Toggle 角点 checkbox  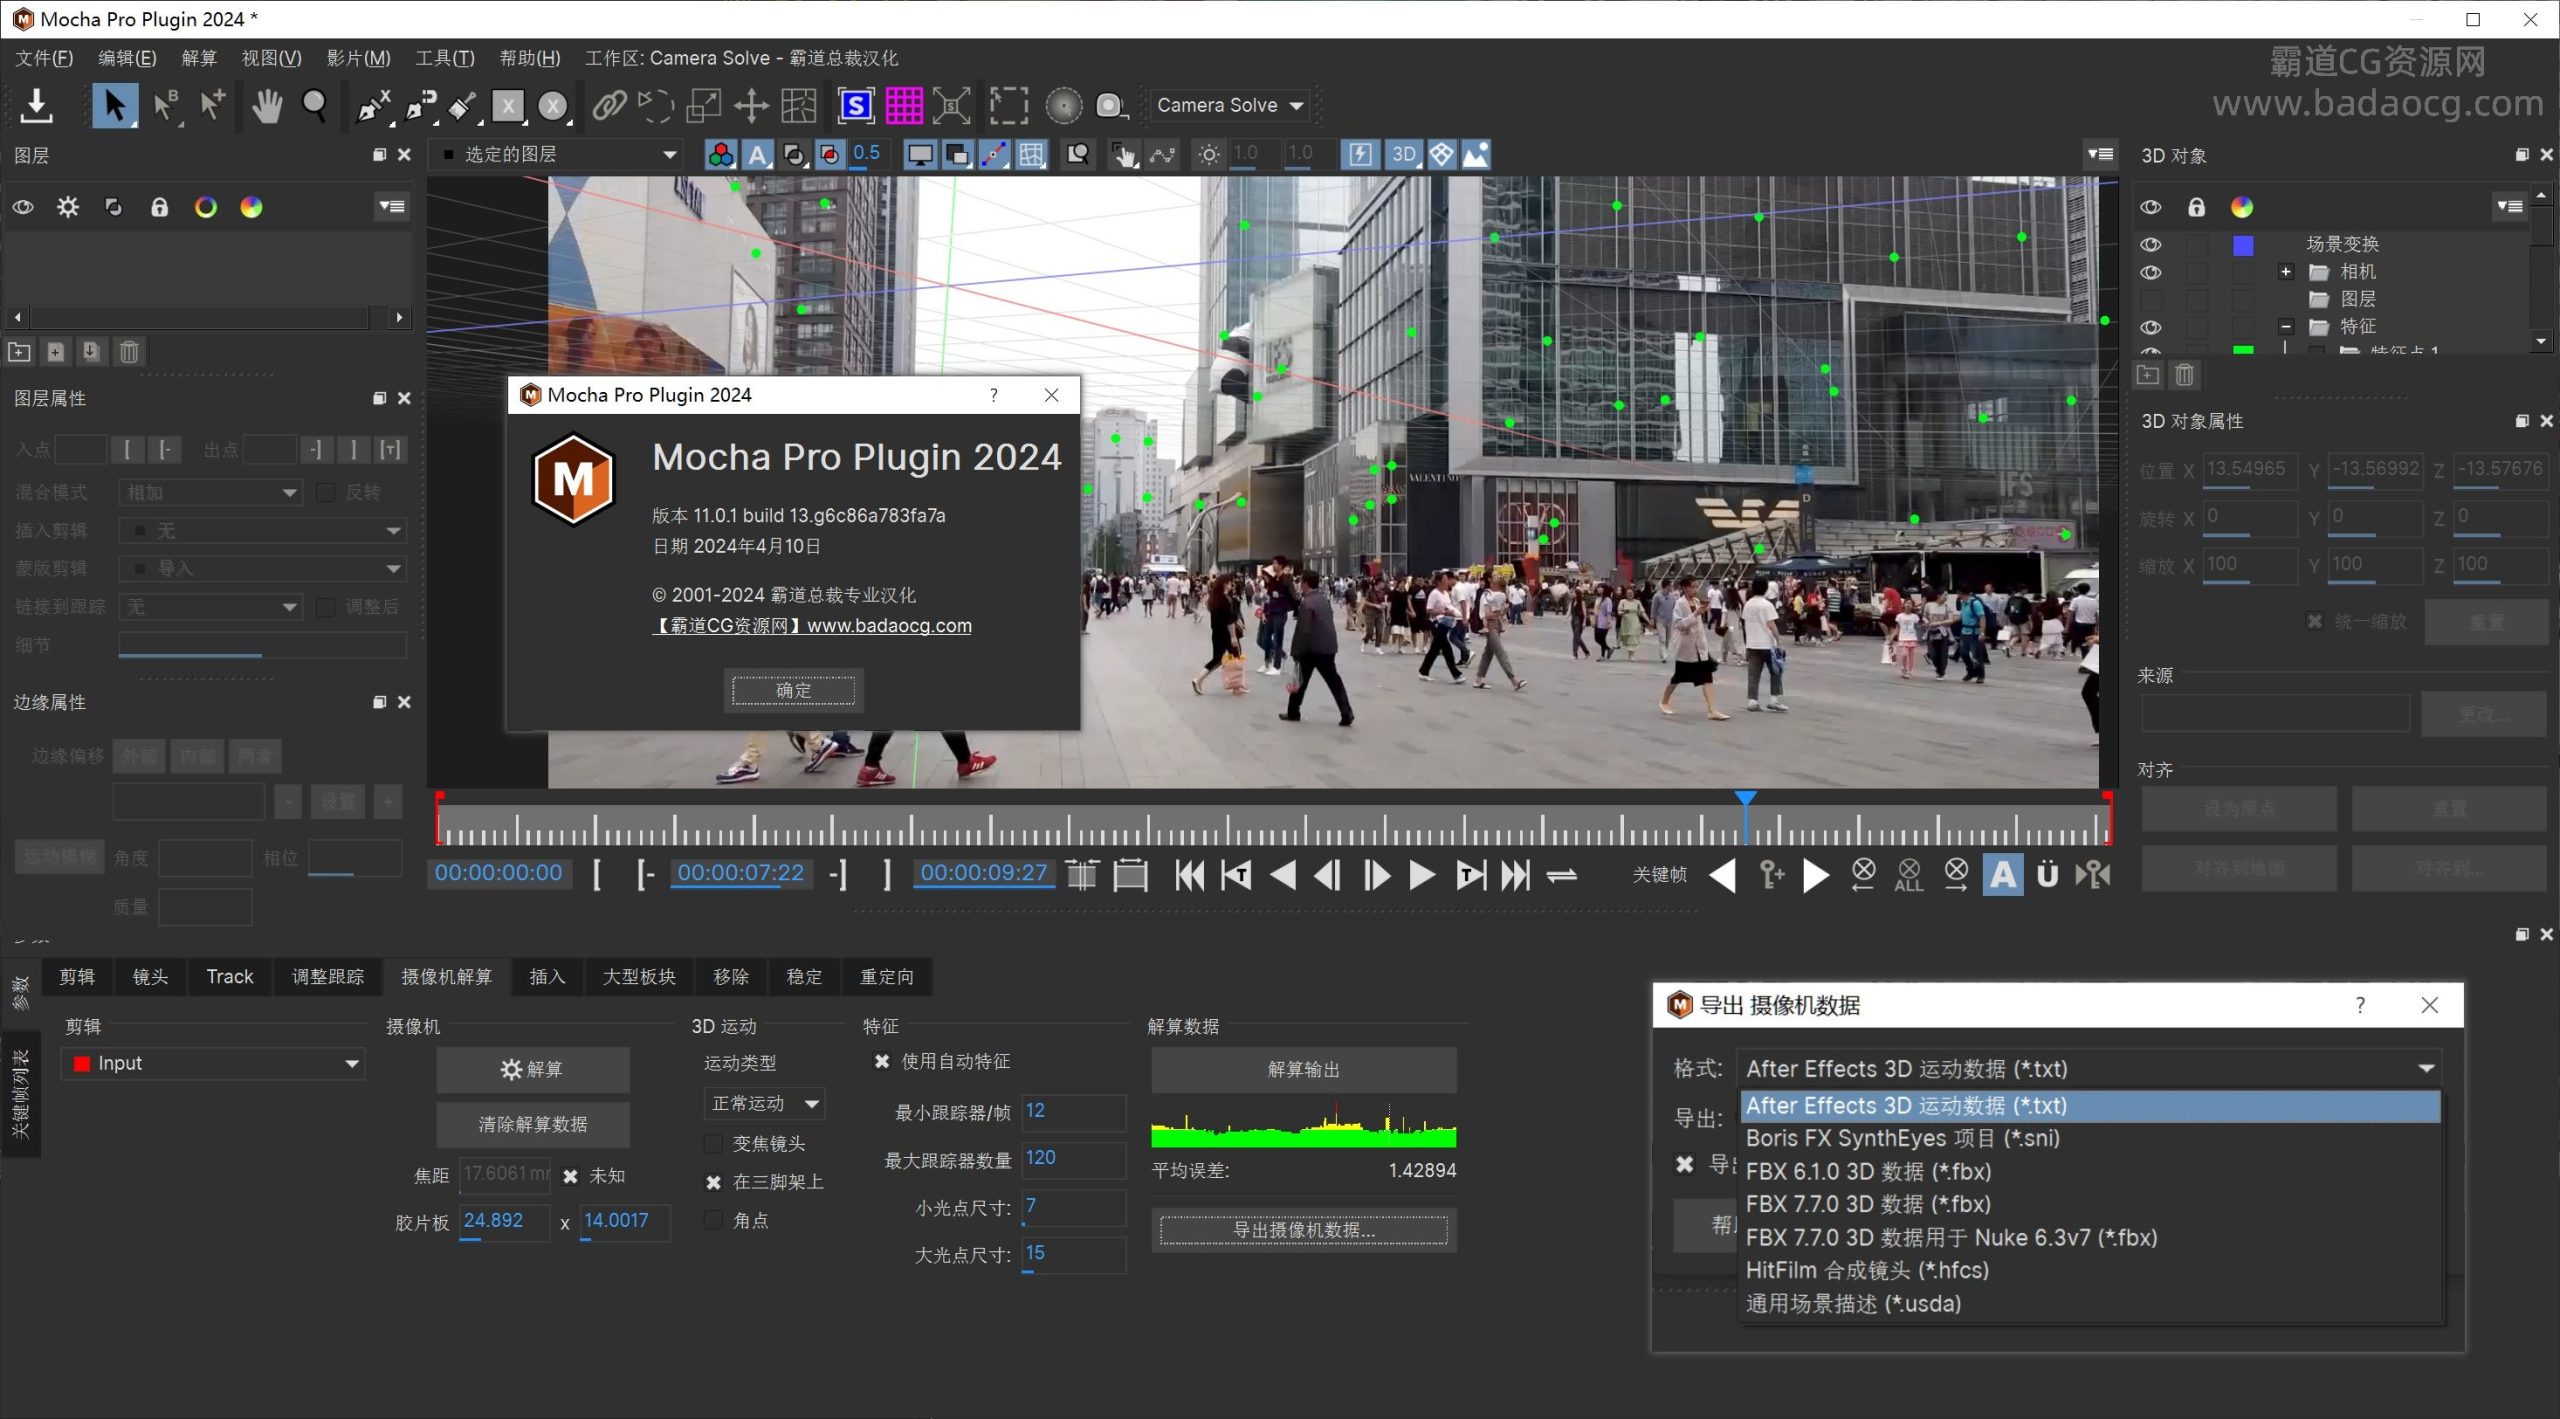(713, 1220)
